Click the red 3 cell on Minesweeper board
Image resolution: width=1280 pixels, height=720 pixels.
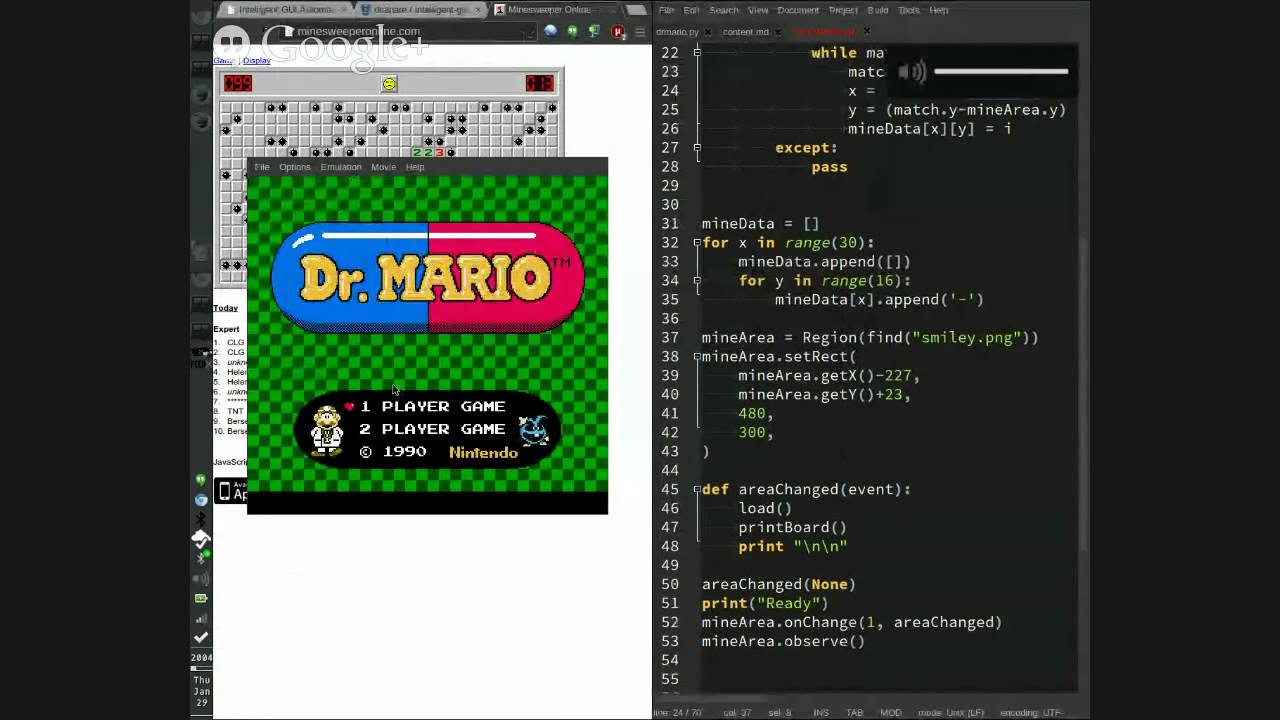tap(439, 152)
